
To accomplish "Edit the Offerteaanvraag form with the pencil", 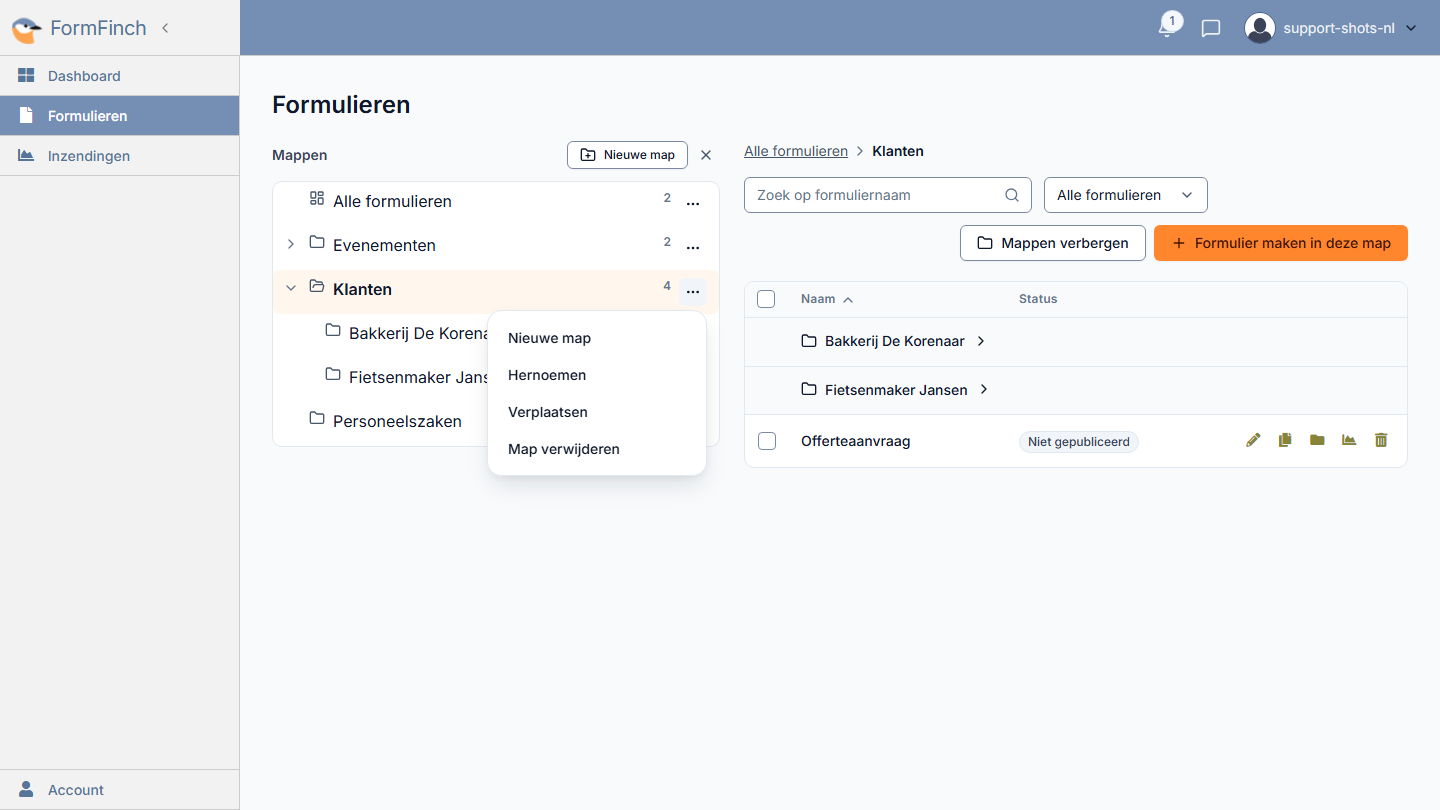I will coord(1253,440).
